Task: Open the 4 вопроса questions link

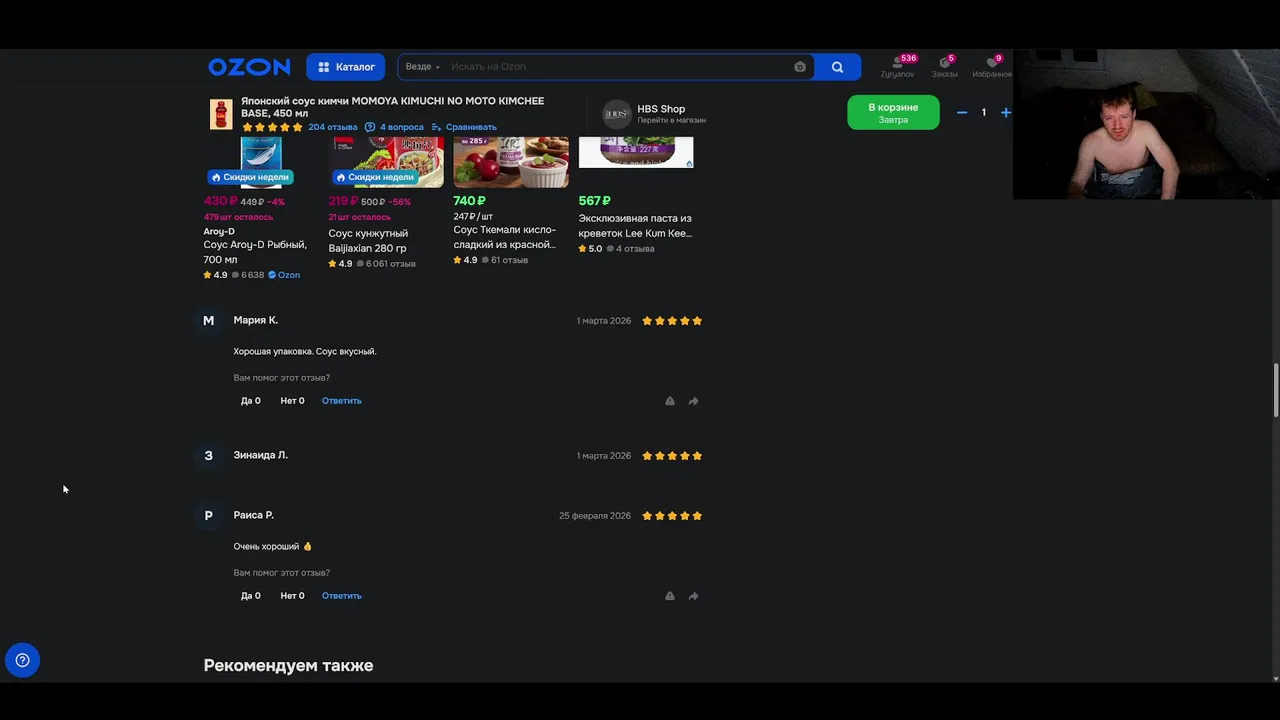Action: click(x=395, y=127)
